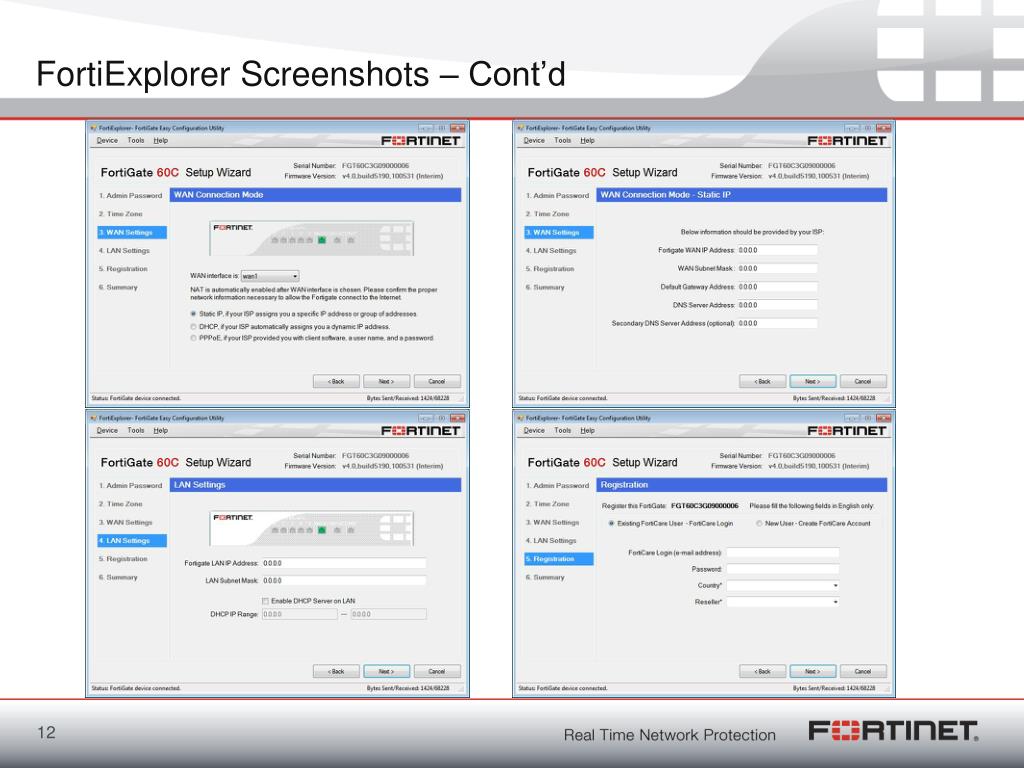Open the Help menu in the Static IP window
The image size is (1024, 768).
(x=587, y=140)
